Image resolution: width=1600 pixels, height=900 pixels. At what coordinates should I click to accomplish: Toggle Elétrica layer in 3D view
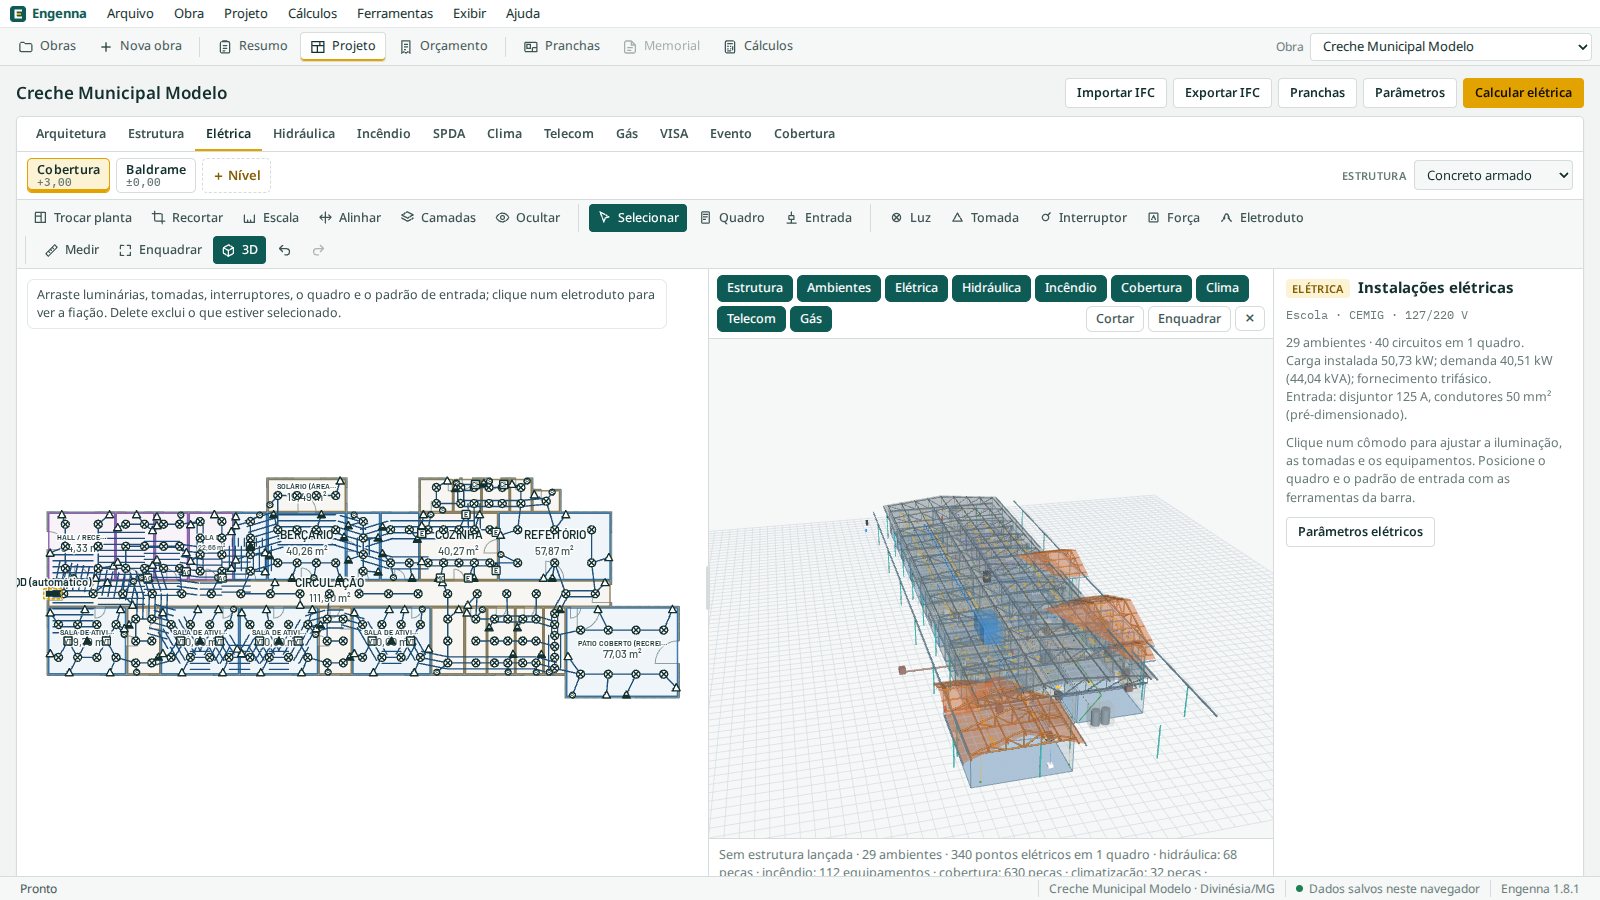(916, 288)
